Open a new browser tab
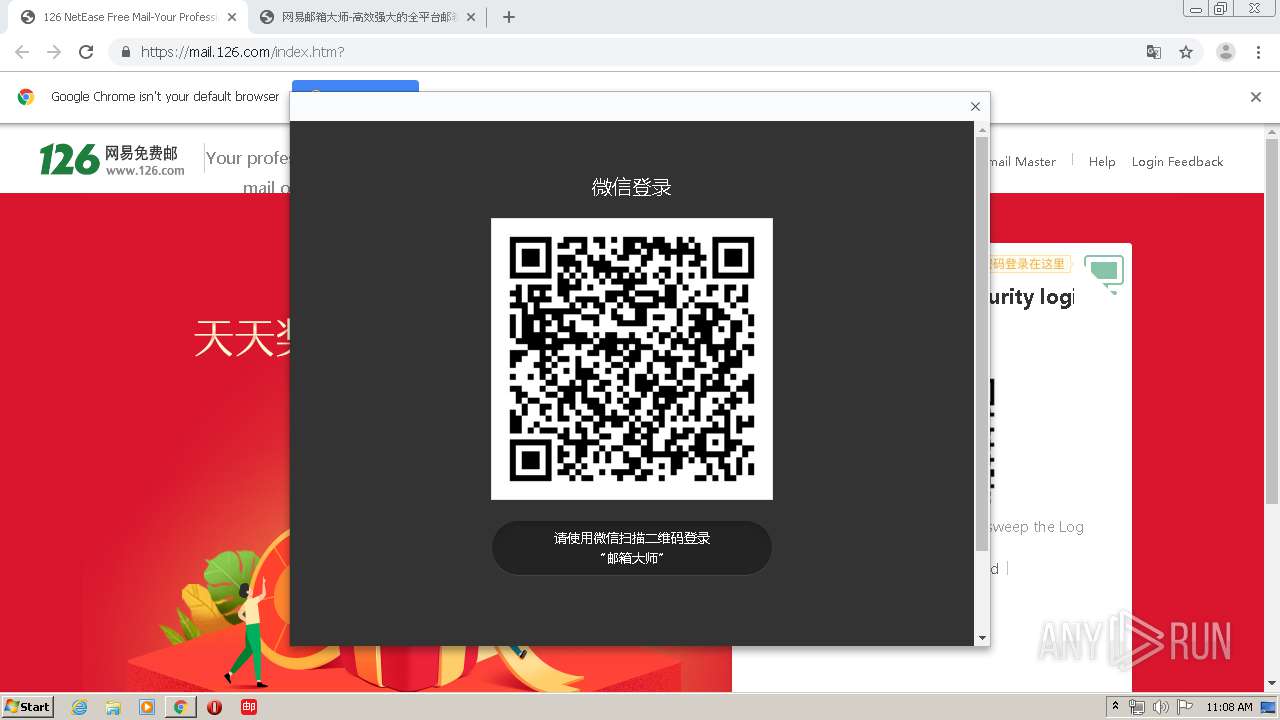Image resolution: width=1280 pixels, height=720 pixels. [508, 17]
